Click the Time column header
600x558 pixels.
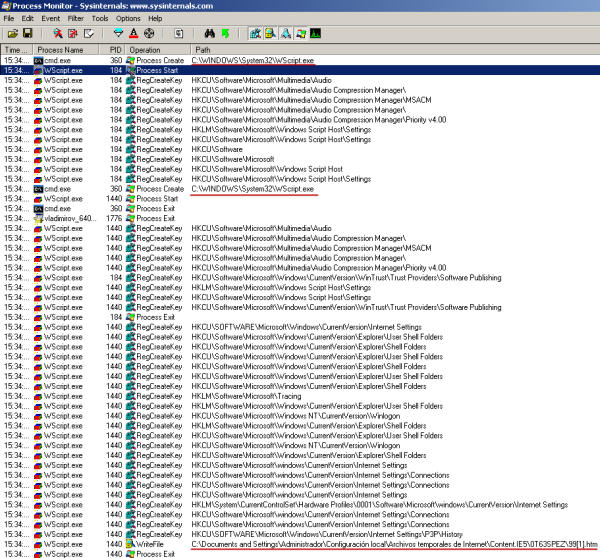click(x=17, y=50)
